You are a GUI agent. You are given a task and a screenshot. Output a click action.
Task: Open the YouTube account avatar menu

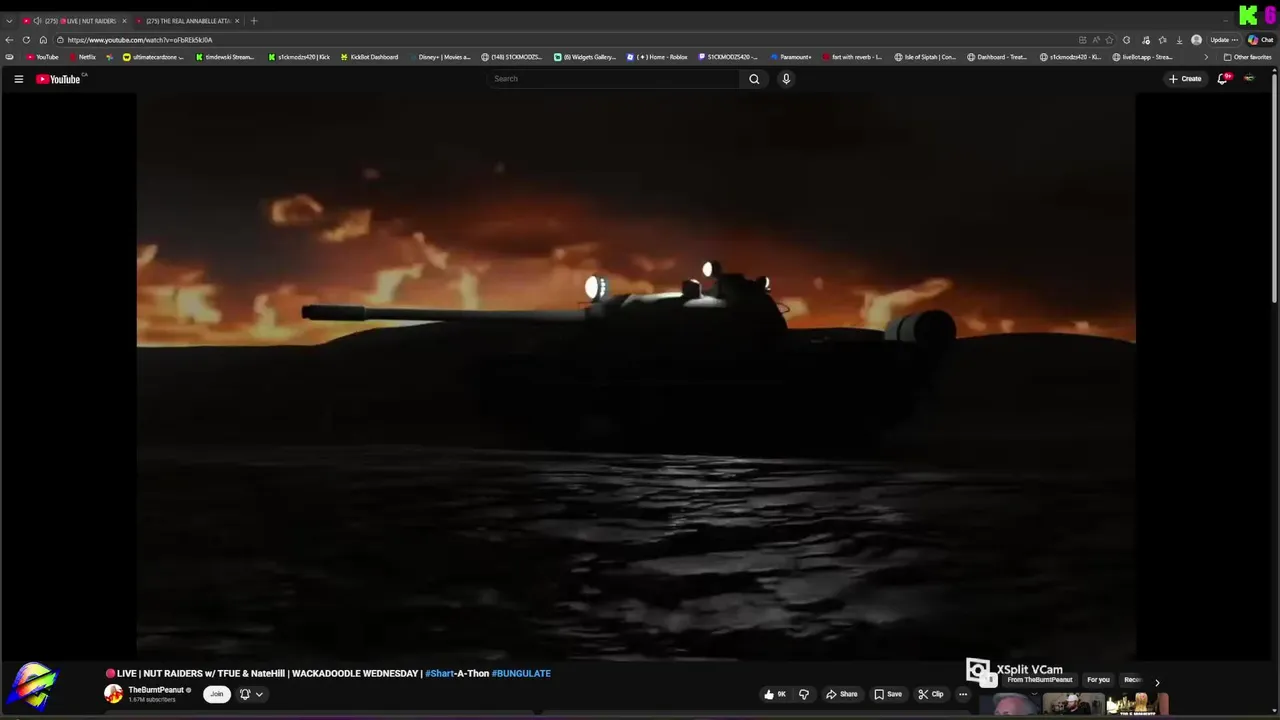tap(1249, 79)
